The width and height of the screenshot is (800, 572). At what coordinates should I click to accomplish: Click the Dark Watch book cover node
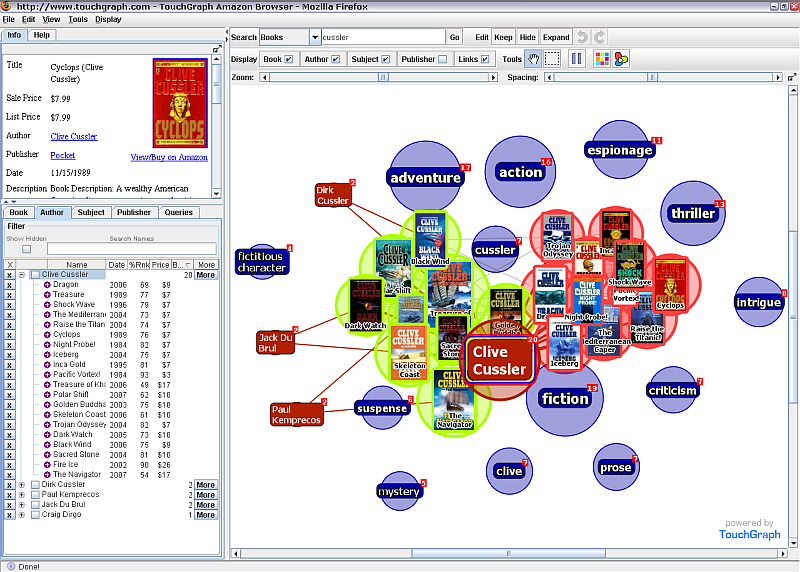pos(365,304)
